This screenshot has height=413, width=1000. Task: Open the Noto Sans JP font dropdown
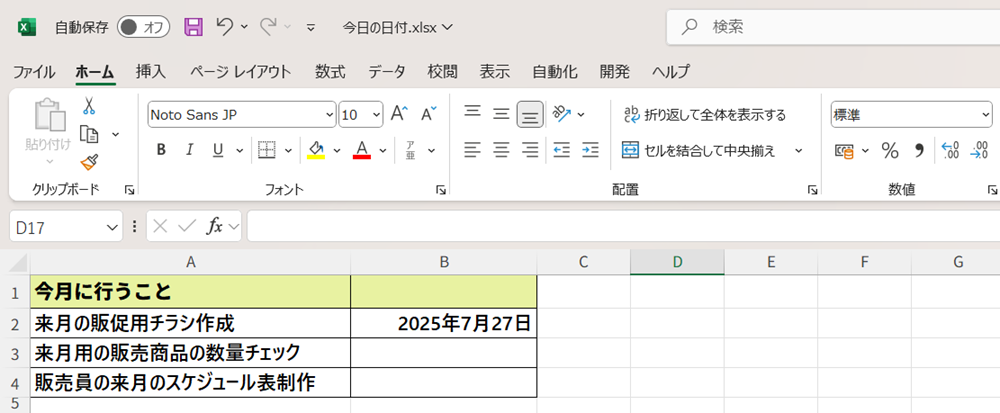click(x=330, y=115)
